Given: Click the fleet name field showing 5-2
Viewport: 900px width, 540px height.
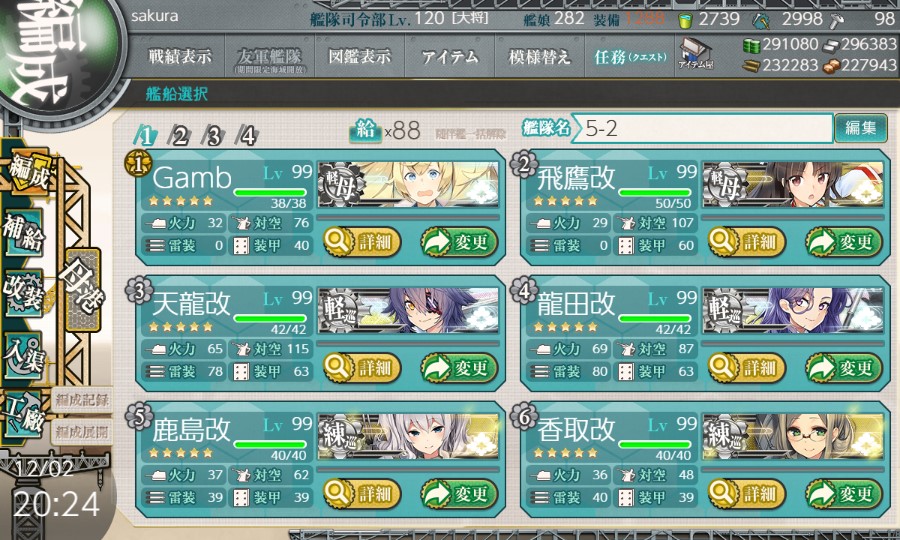Looking at the screenshot, I should [703, 129].
